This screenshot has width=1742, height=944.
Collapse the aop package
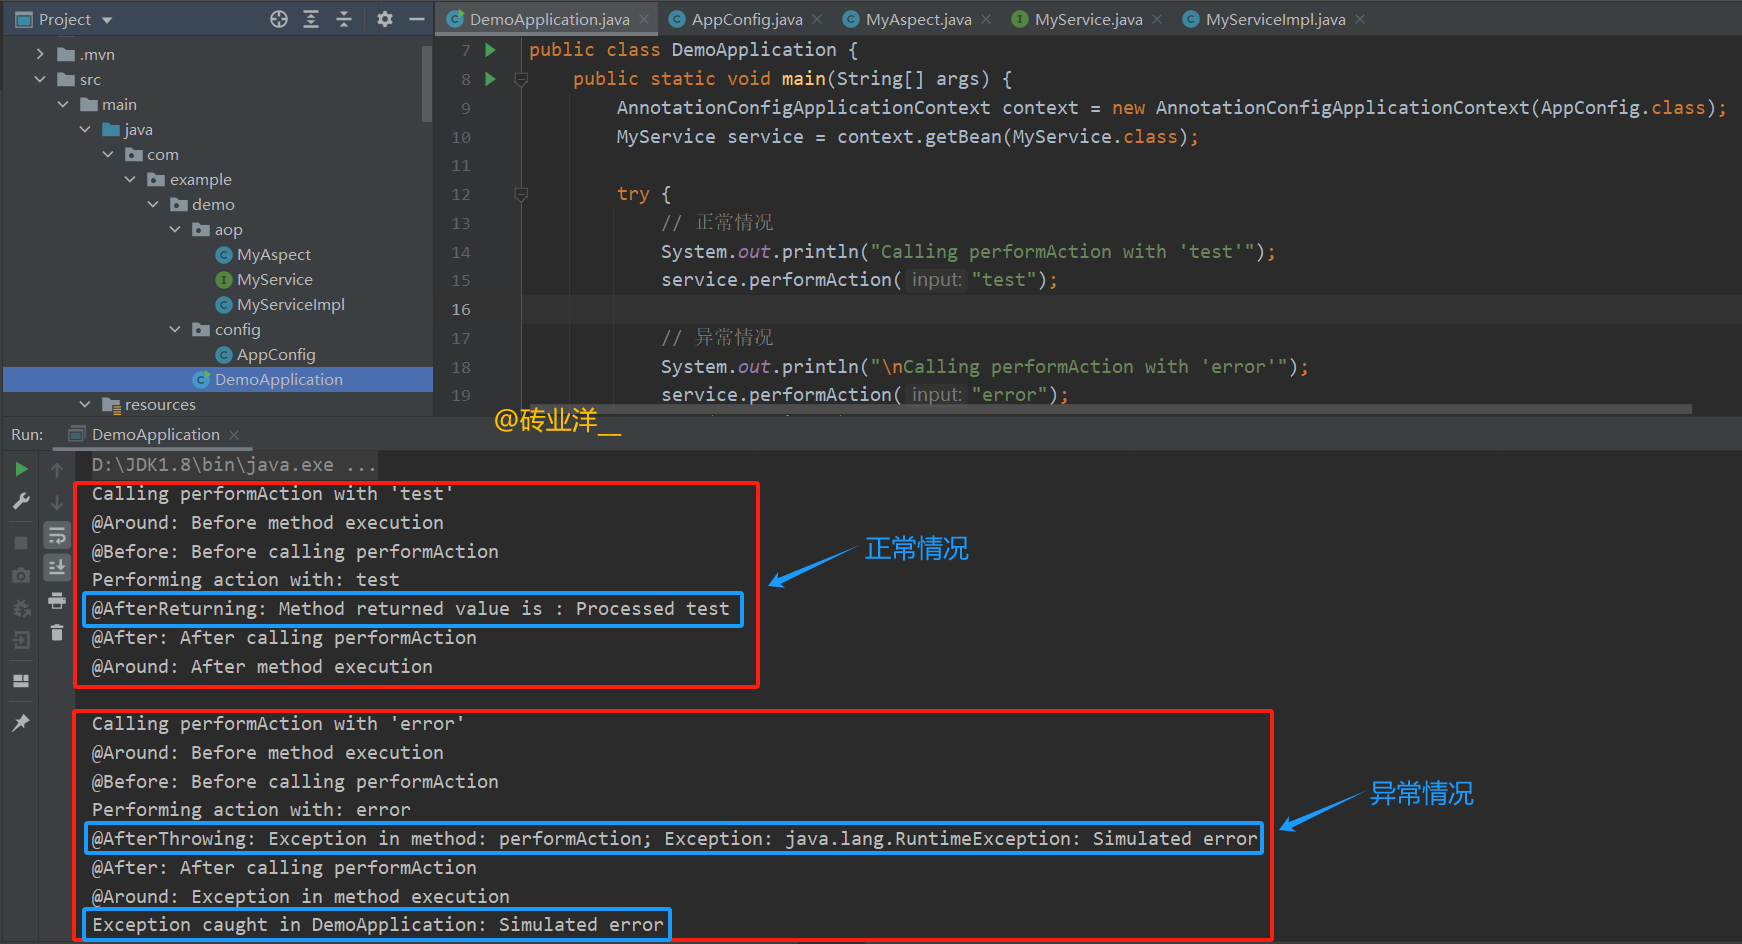[x=176, y=229]
